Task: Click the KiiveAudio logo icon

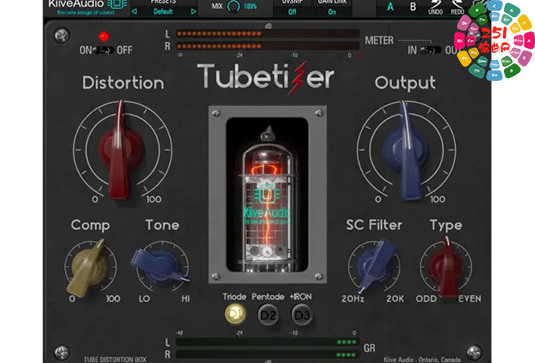Action: [117, 4]
